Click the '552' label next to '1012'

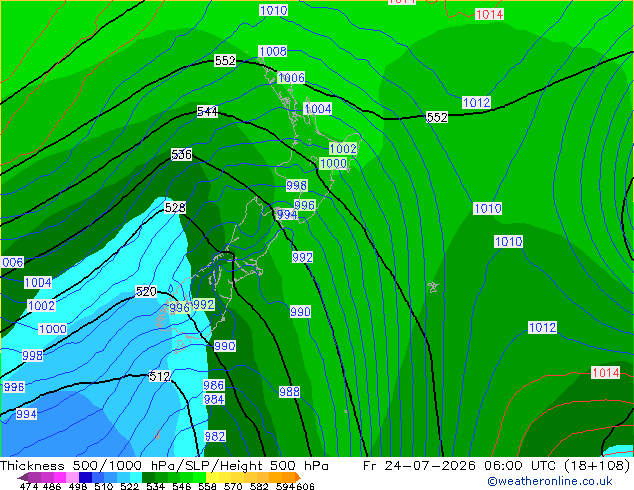click(437, 117)
